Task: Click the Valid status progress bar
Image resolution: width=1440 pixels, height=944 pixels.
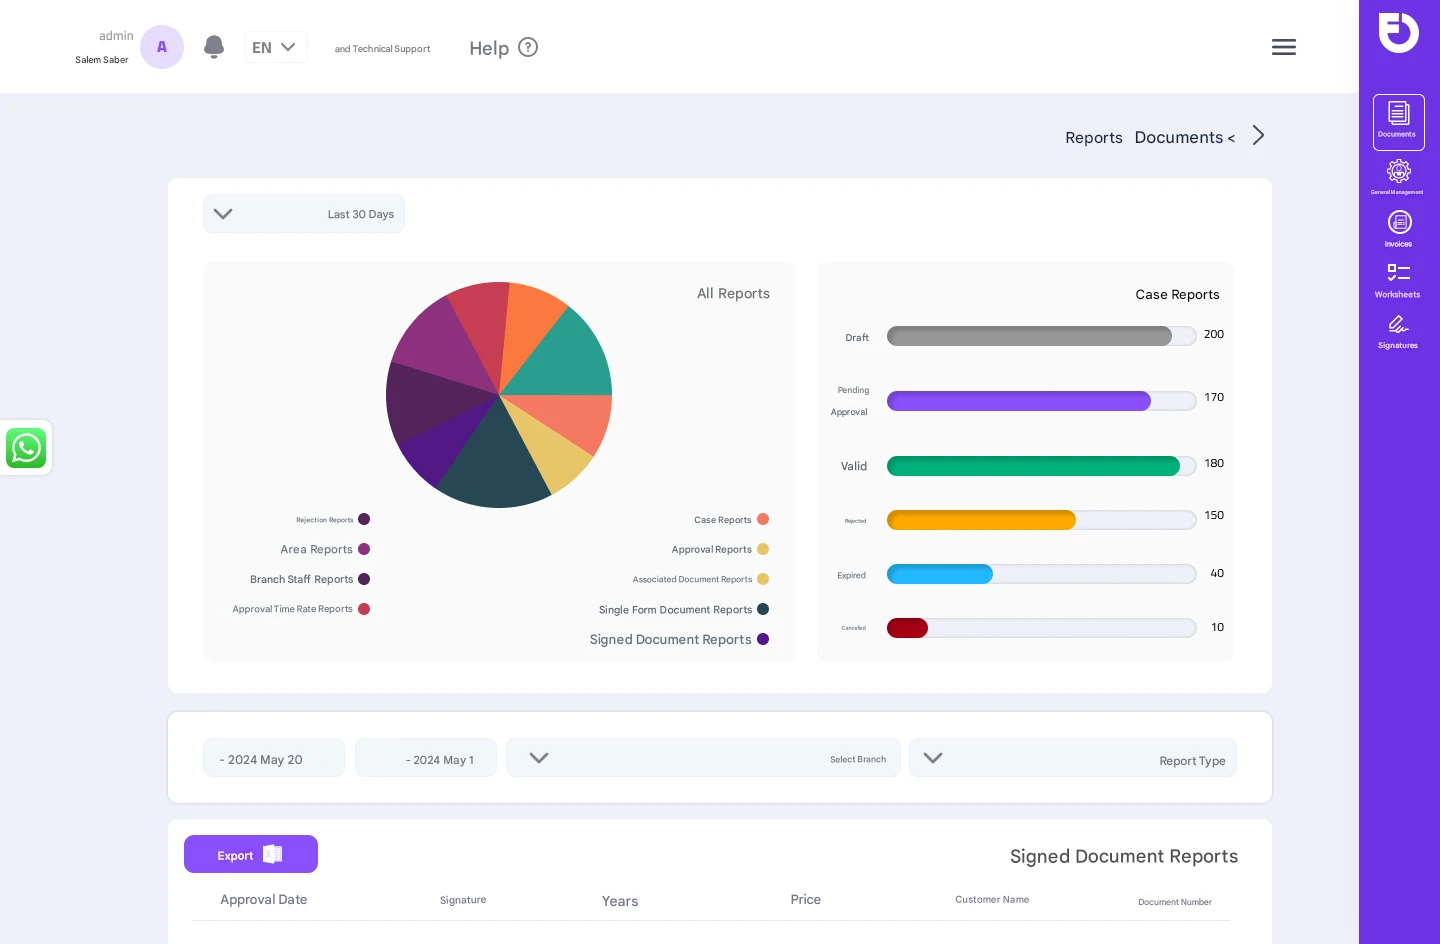Action: coord(1034,466)
